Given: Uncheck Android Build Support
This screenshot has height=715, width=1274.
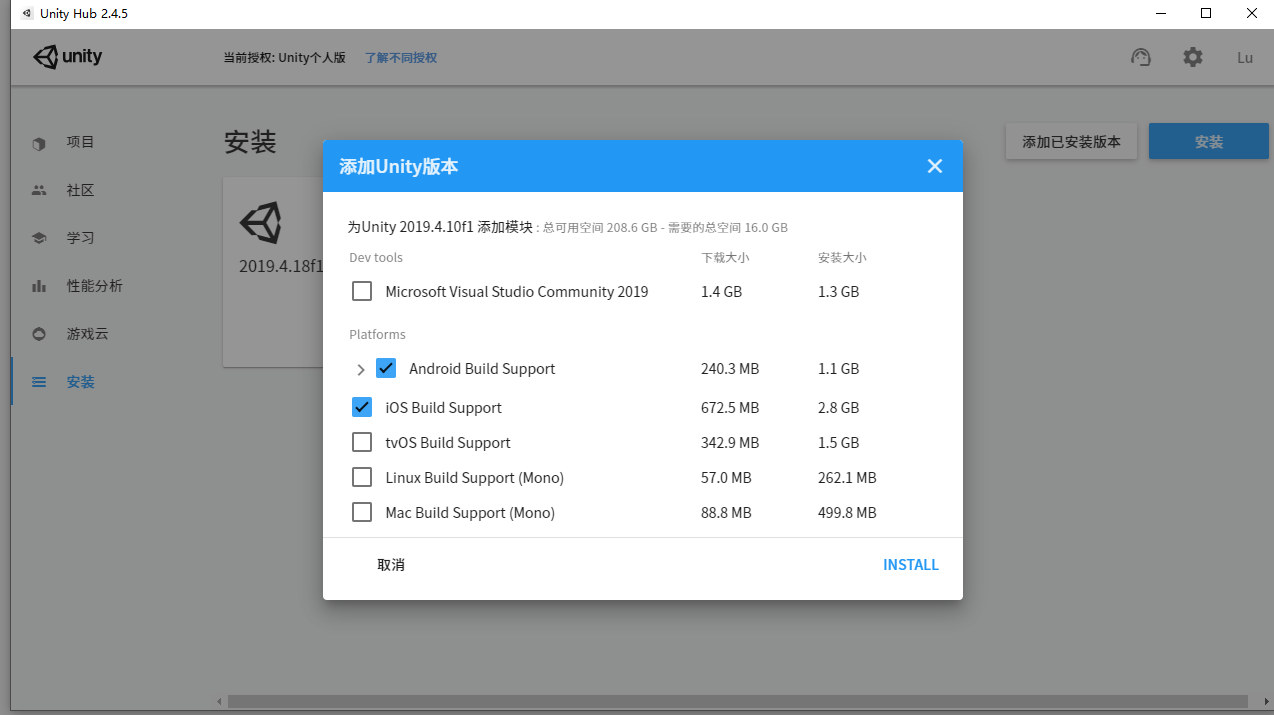Looking at the screenshot, I should [x=386, y=368].
